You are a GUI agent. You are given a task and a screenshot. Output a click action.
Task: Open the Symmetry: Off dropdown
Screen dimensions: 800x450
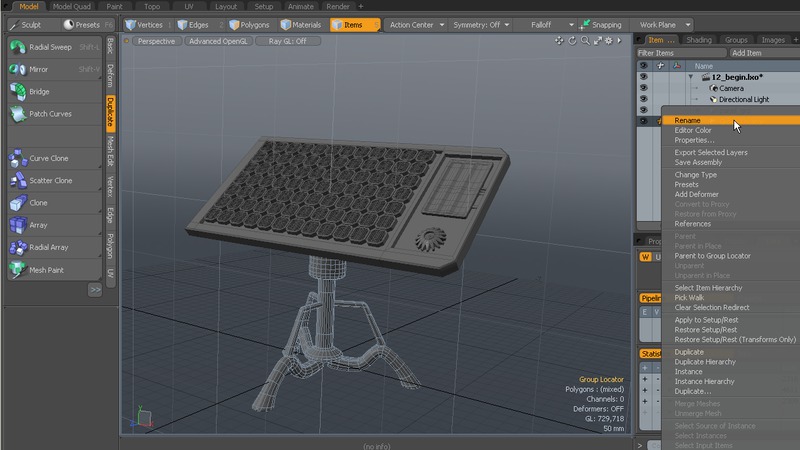pos(481,24)
